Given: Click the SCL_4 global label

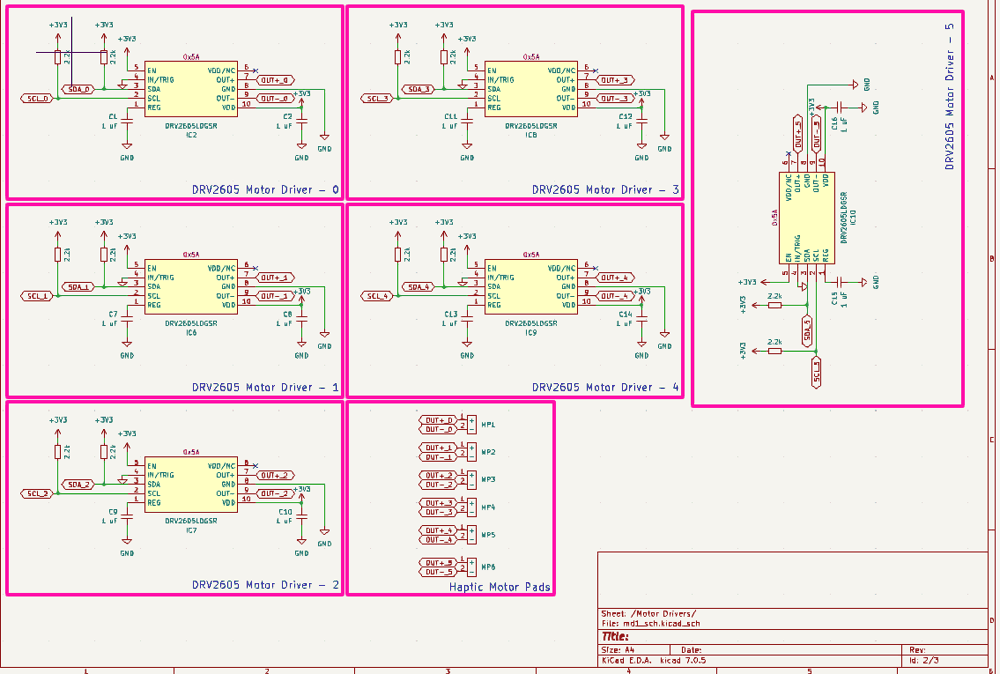Looking at the screenshot, I should (377, 297).
